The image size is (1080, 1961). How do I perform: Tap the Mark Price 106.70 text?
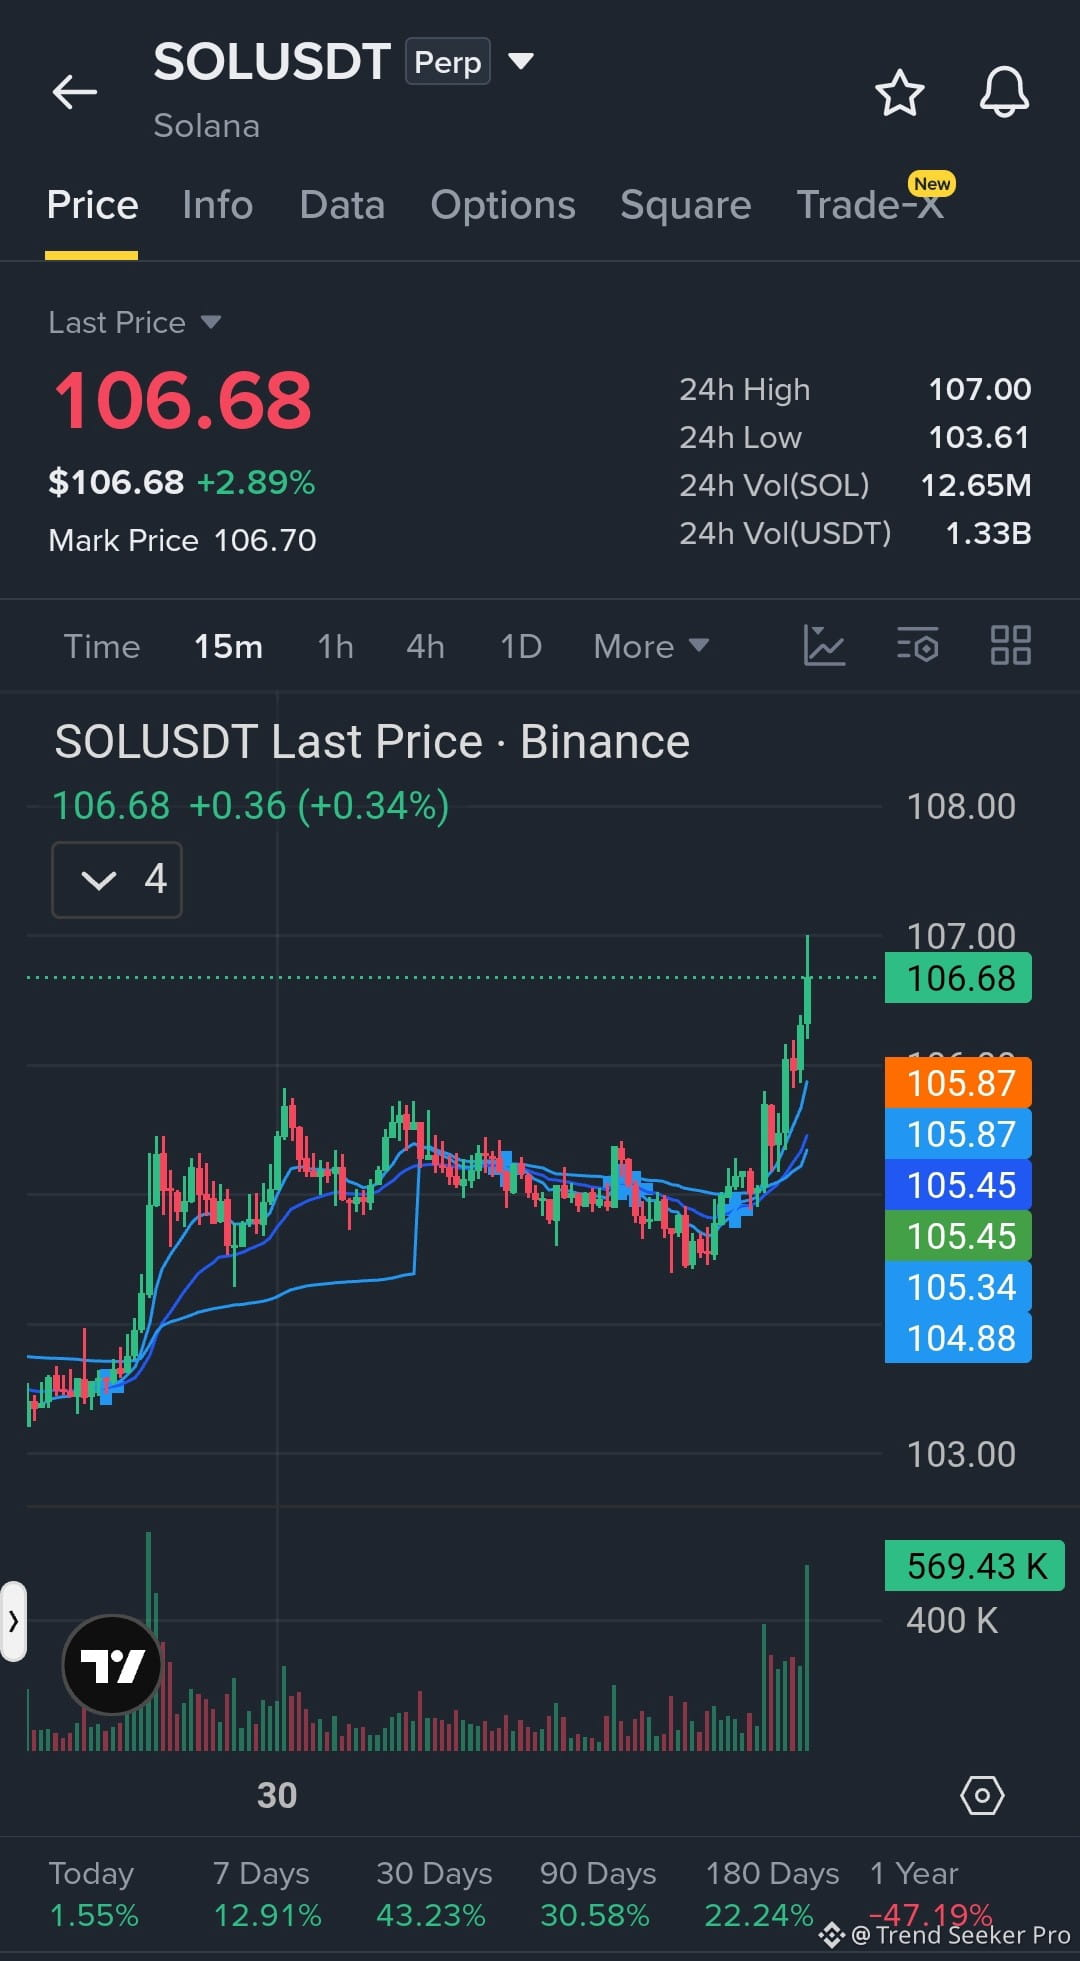(x=182, y=540)
